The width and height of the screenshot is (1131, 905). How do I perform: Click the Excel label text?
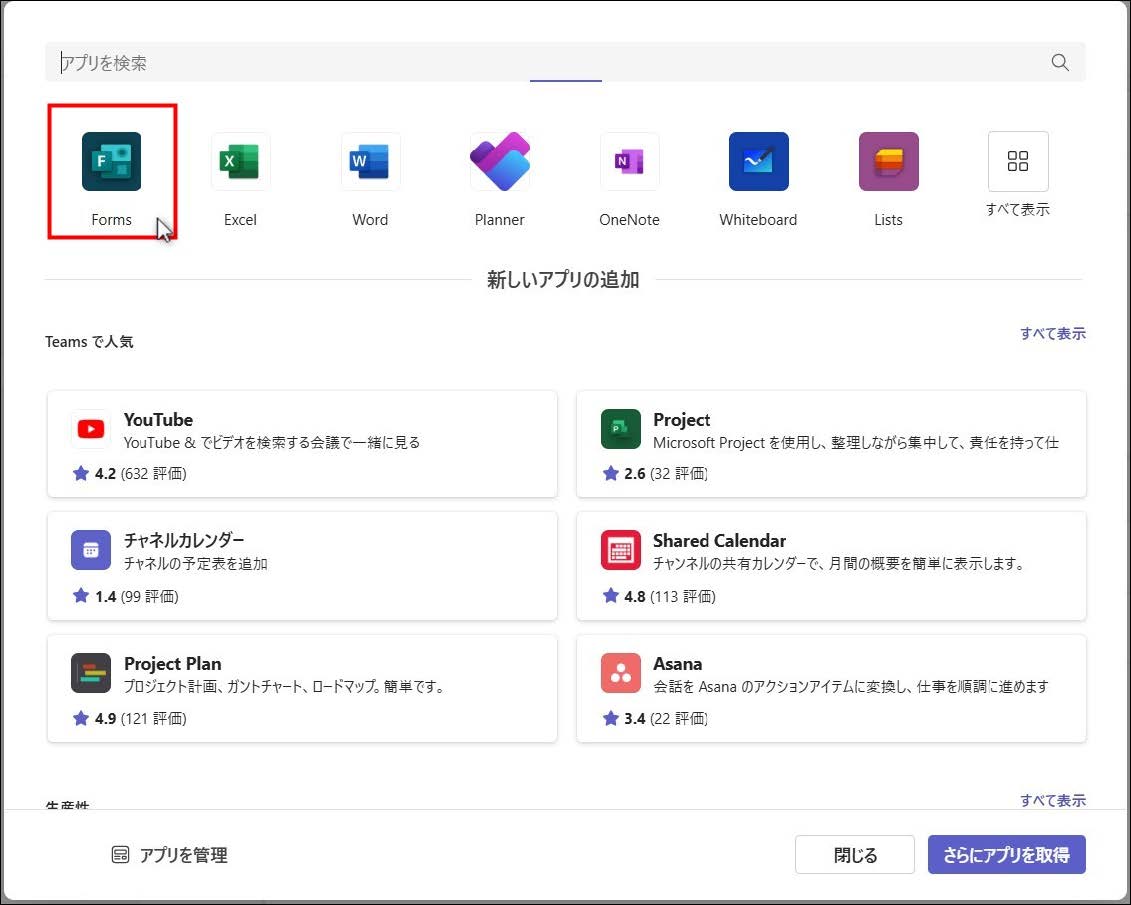point(240,220)
